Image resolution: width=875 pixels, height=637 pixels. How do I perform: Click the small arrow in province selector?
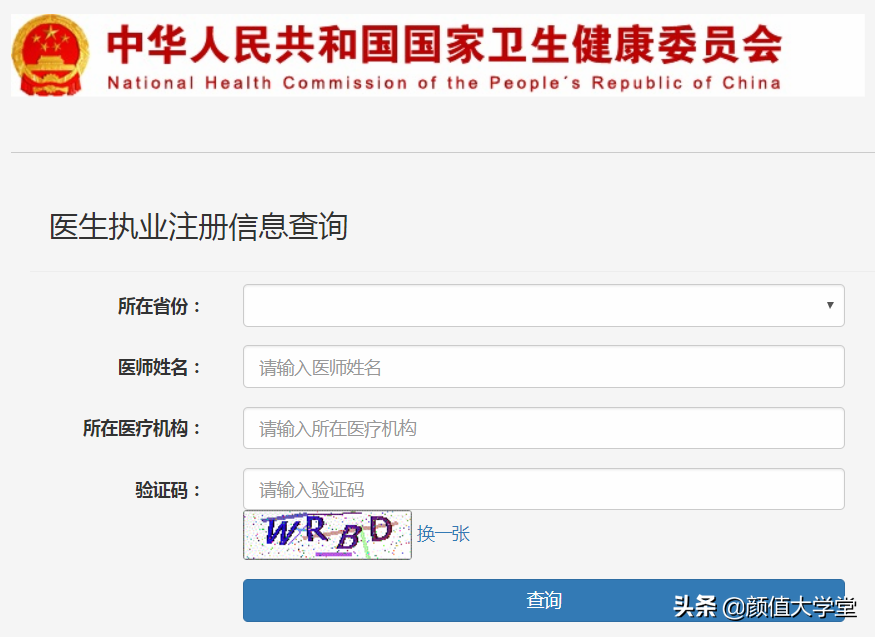point(830,305)
